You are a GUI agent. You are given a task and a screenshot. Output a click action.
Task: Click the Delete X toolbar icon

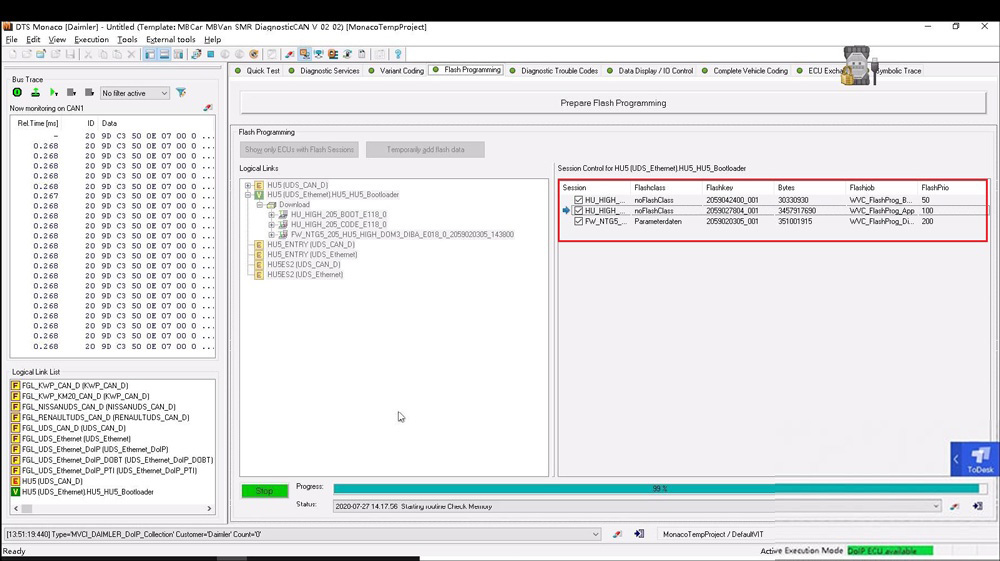pyautogui.click(x=131, y=54)
